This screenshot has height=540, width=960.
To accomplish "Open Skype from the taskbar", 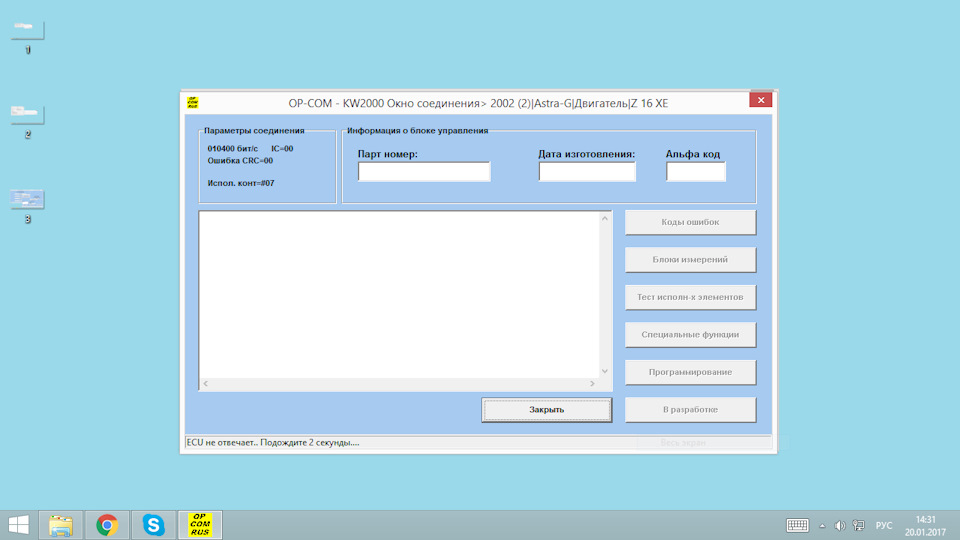I will coord(153,524).
